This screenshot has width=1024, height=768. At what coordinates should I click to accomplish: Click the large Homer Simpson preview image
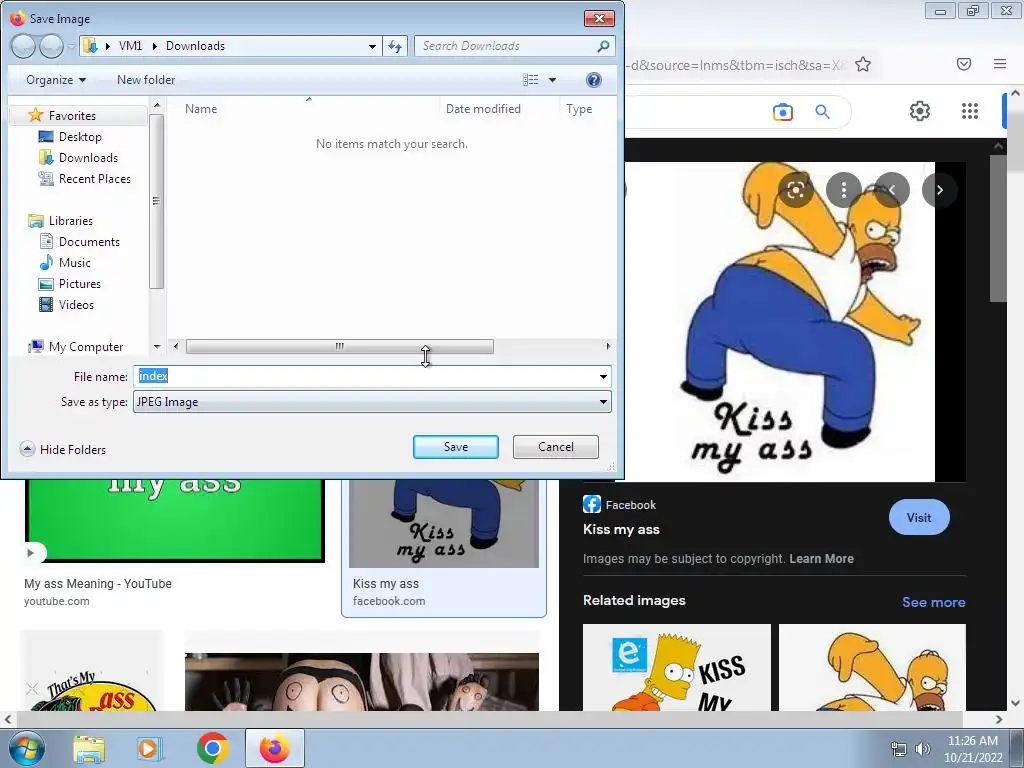(x=780, y=322)
